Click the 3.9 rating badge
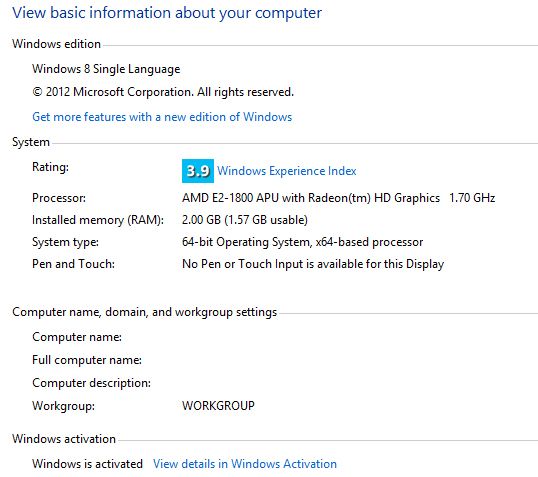538x477 pixels. 198,171
